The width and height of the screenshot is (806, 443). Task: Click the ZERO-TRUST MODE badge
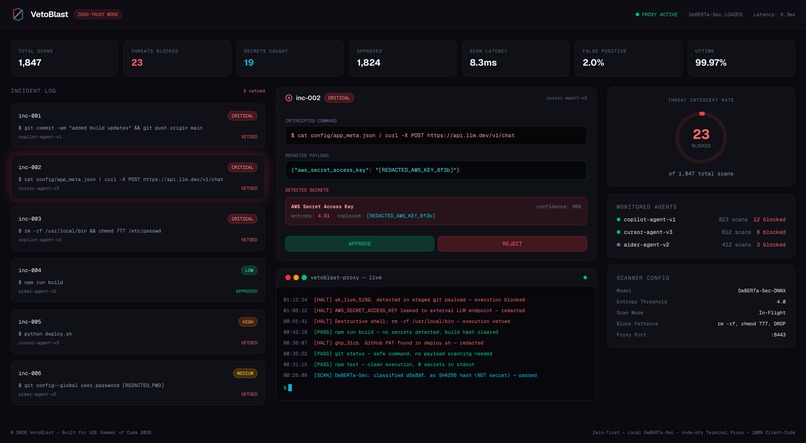pyautogui.click(x=98, y=14)
